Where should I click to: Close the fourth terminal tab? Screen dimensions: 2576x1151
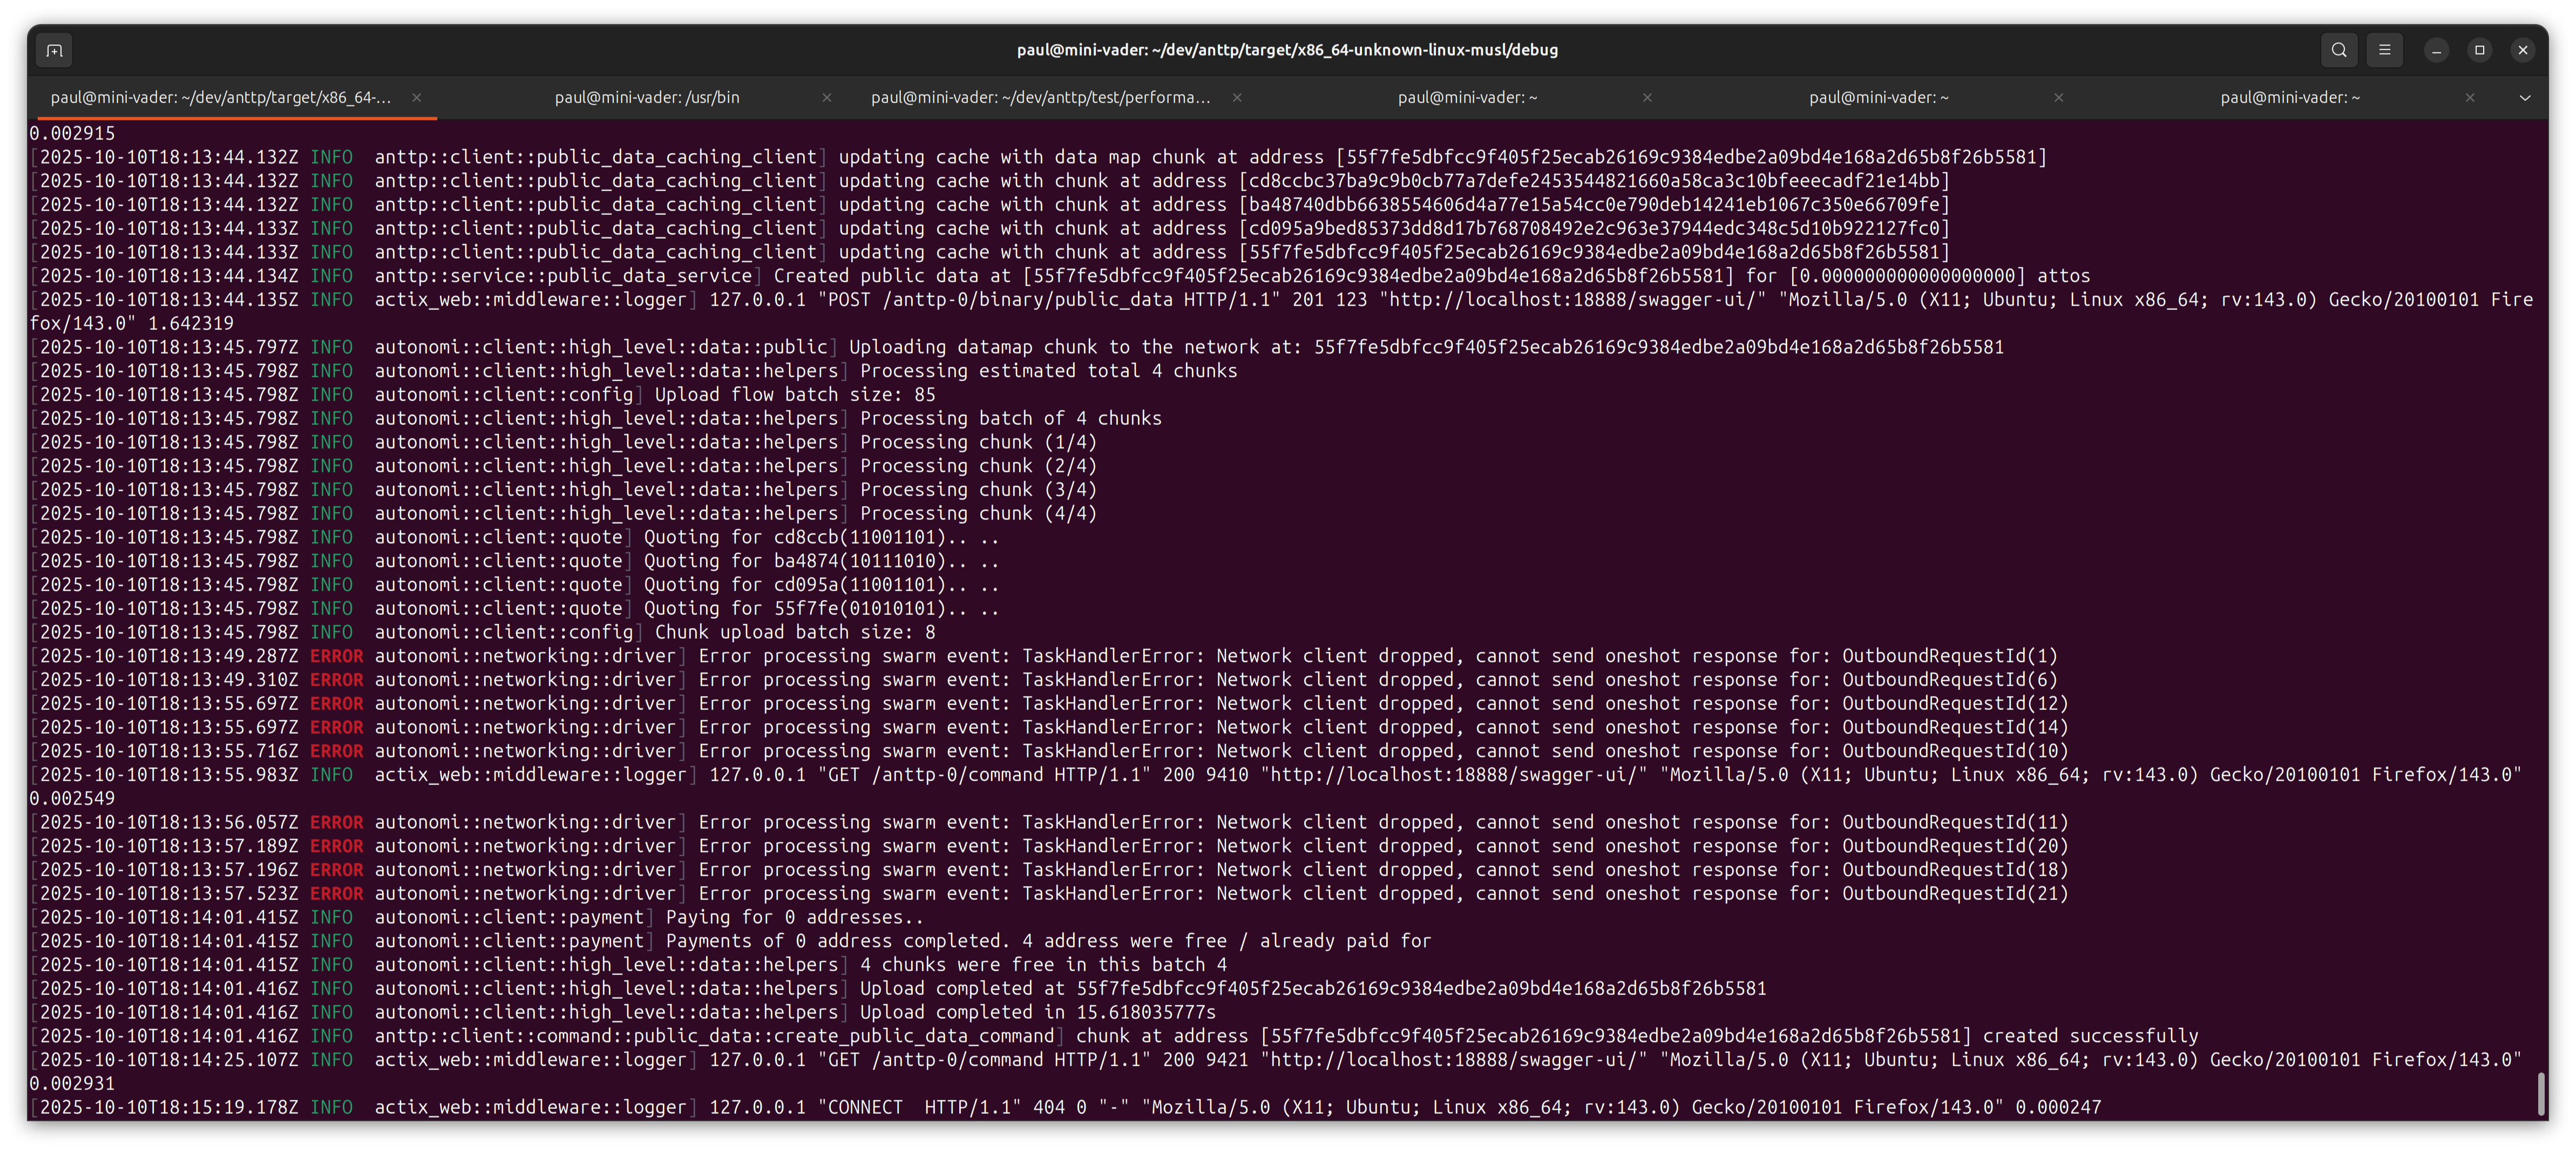1647,98
